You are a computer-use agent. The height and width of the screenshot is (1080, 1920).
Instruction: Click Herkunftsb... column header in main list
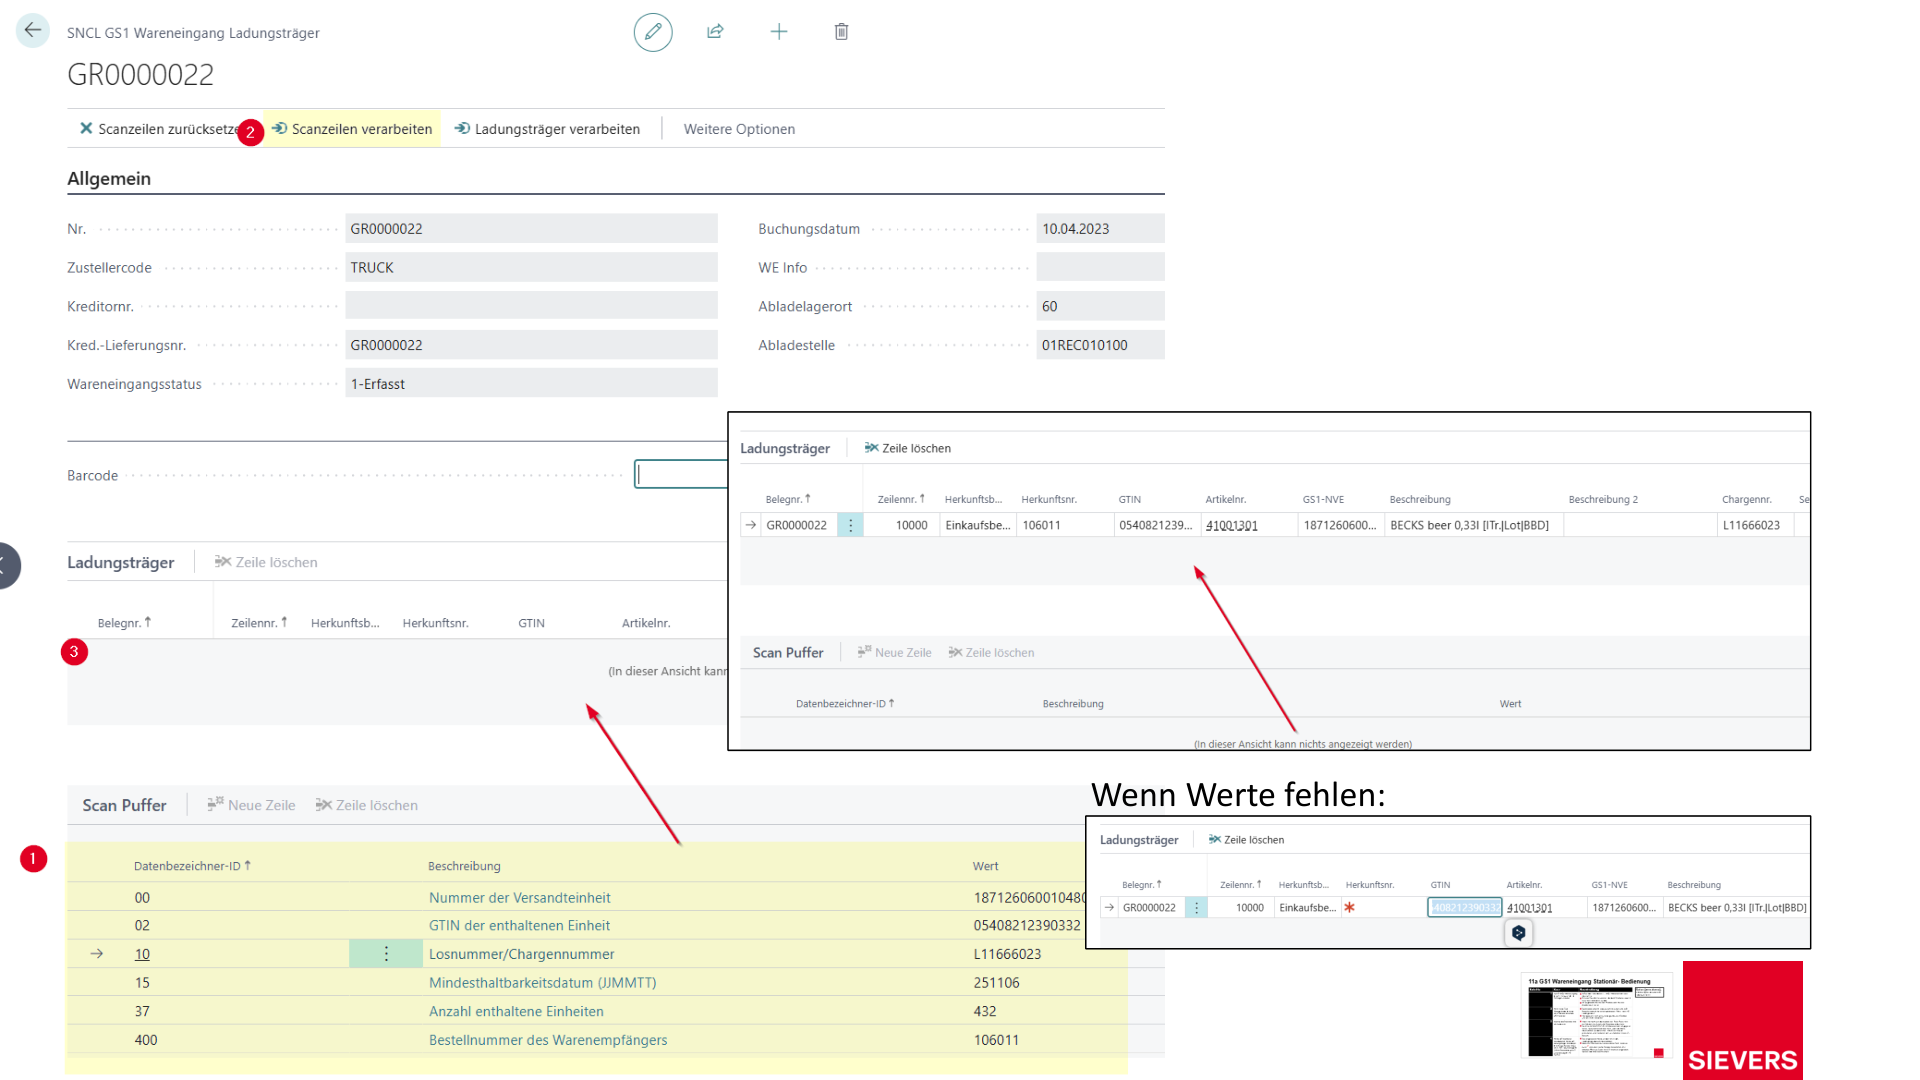(x=345, y=623)
